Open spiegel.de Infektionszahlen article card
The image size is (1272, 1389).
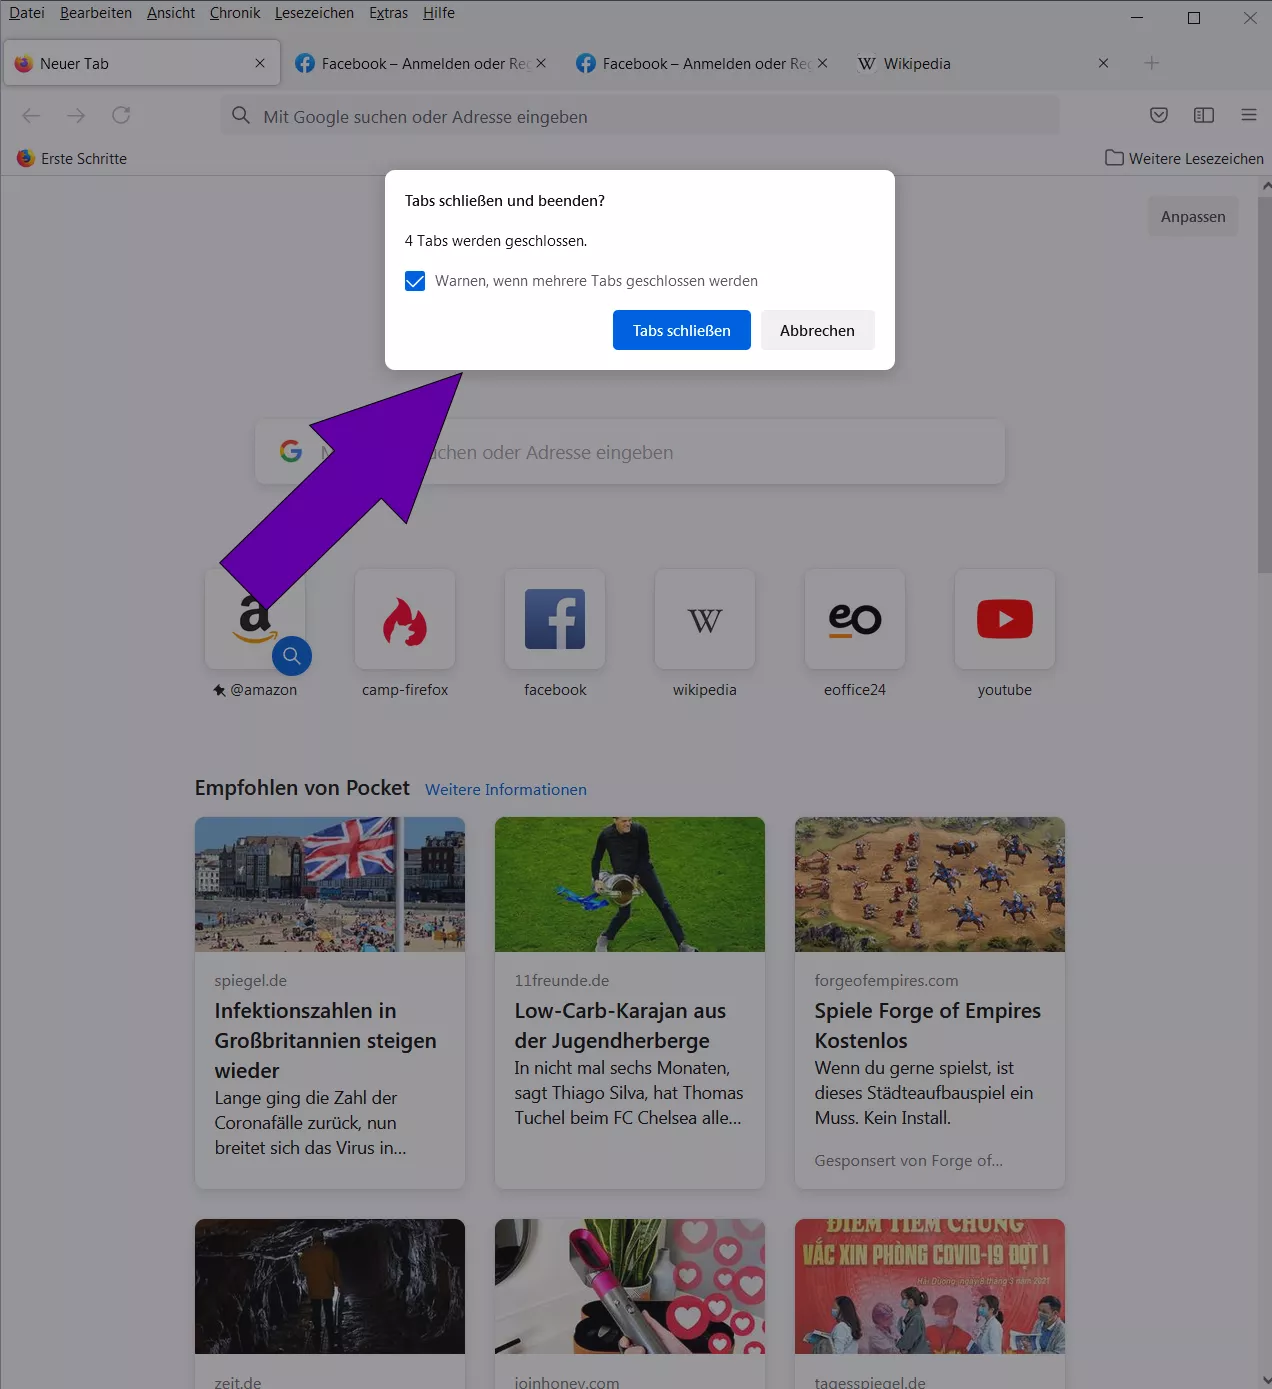(x=330, y=1003)
